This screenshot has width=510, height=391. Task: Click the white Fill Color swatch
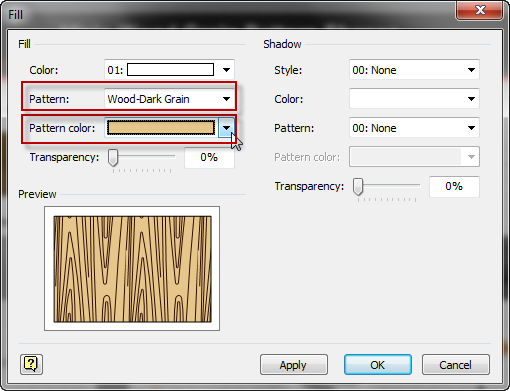[170, 70]
